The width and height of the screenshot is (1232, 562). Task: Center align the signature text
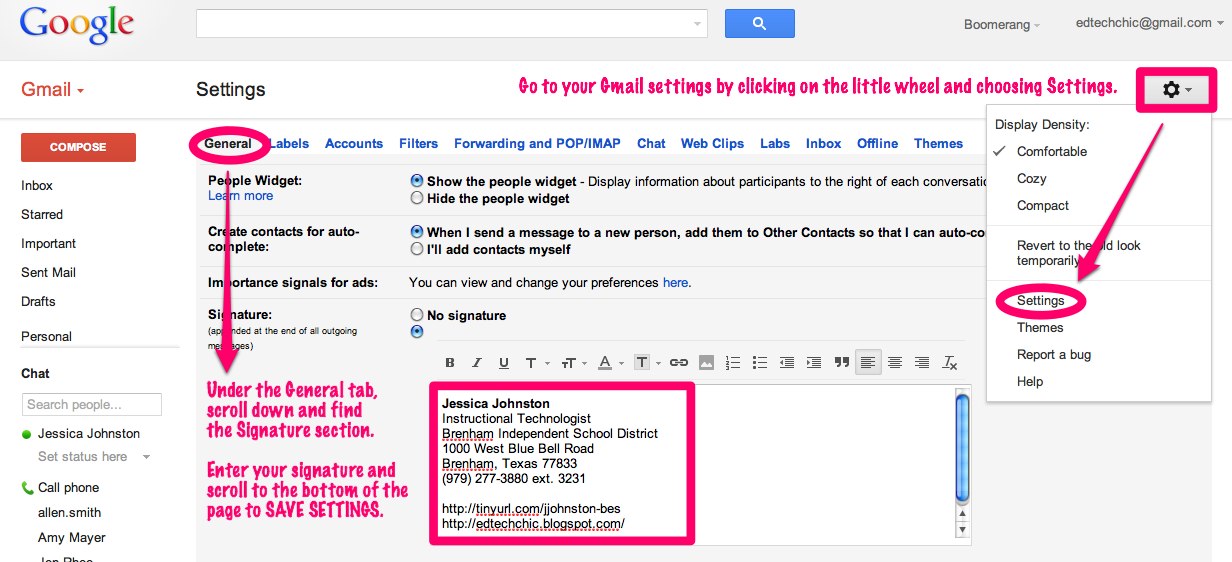(895, 363)
